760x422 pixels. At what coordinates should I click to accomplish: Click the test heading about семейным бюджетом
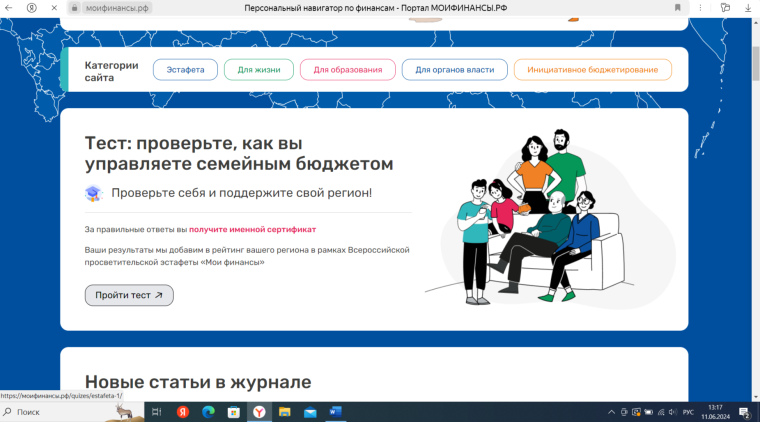pos(238,154)
